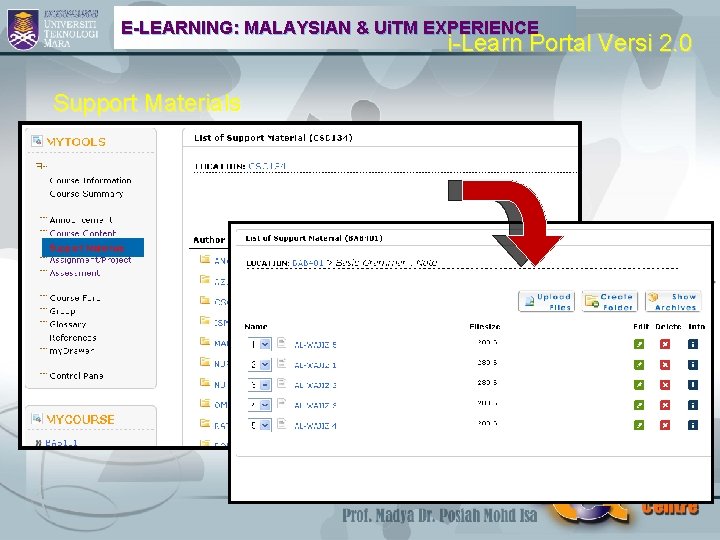Delete the AL-WAJIZ 5 file

coord(664,344)
